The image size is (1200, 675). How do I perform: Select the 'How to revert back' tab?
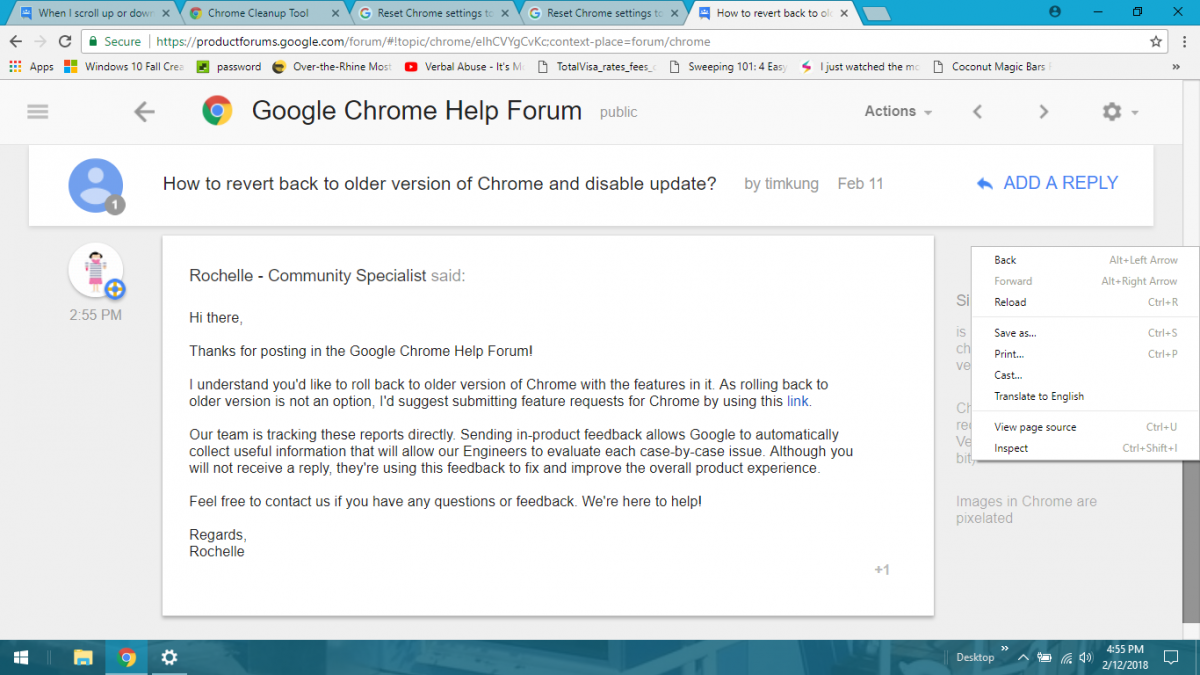(772, 13)
